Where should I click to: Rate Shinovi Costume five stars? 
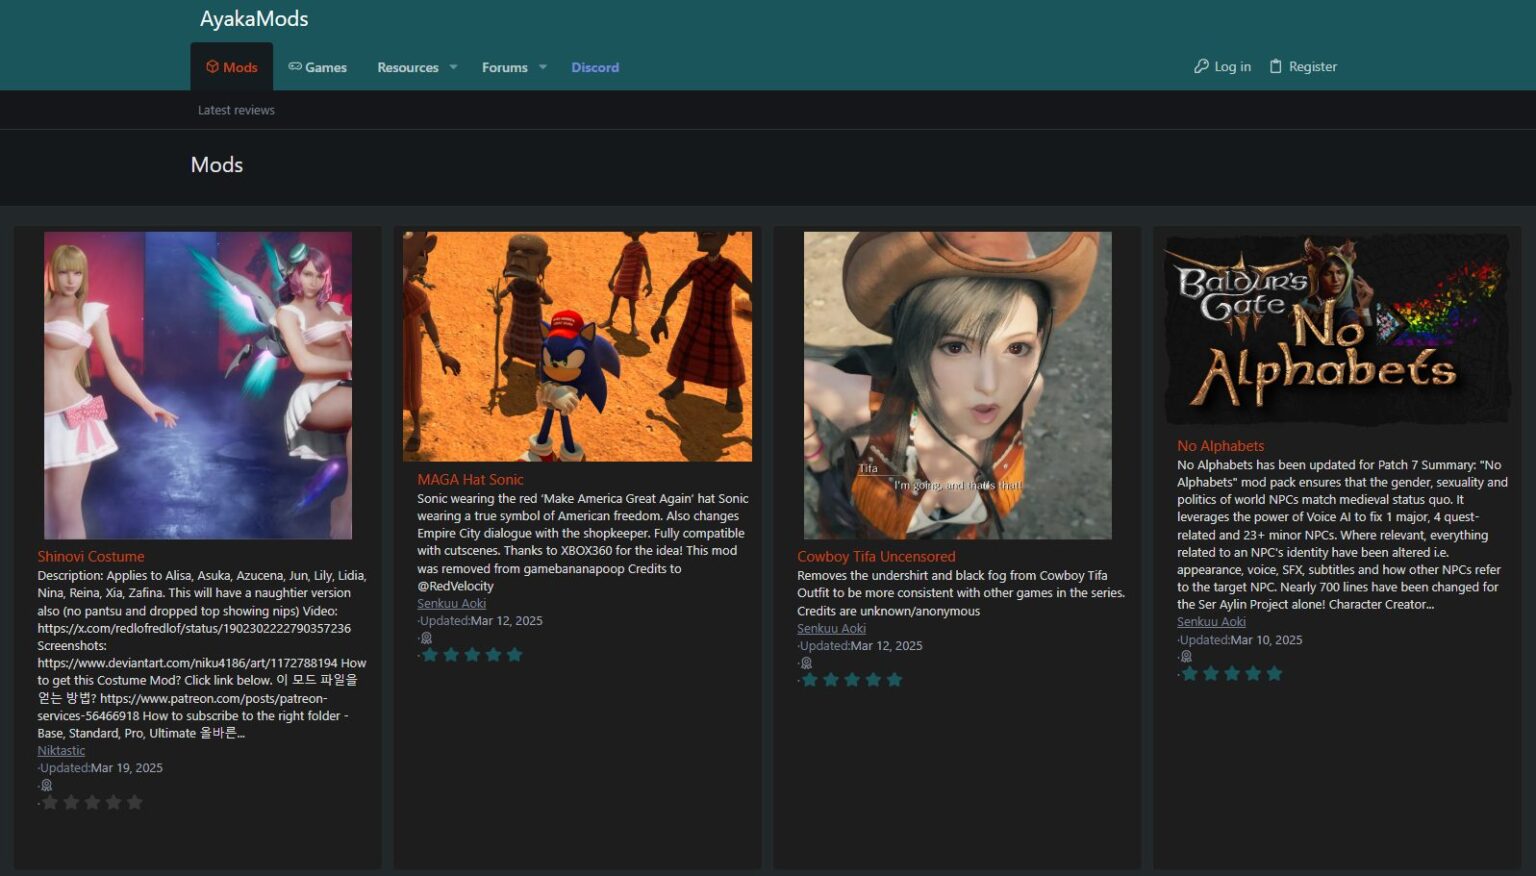point(134,801)
